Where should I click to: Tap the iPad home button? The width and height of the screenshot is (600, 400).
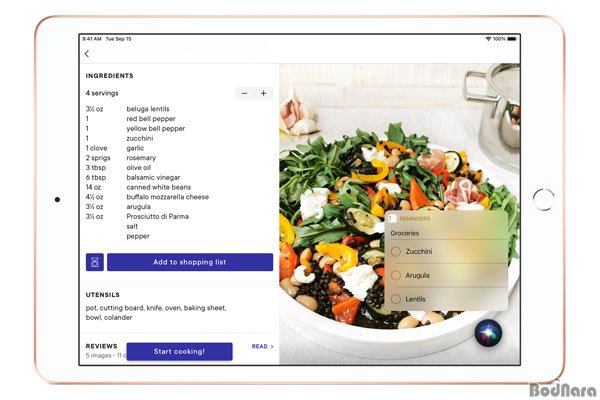point(543,199)
